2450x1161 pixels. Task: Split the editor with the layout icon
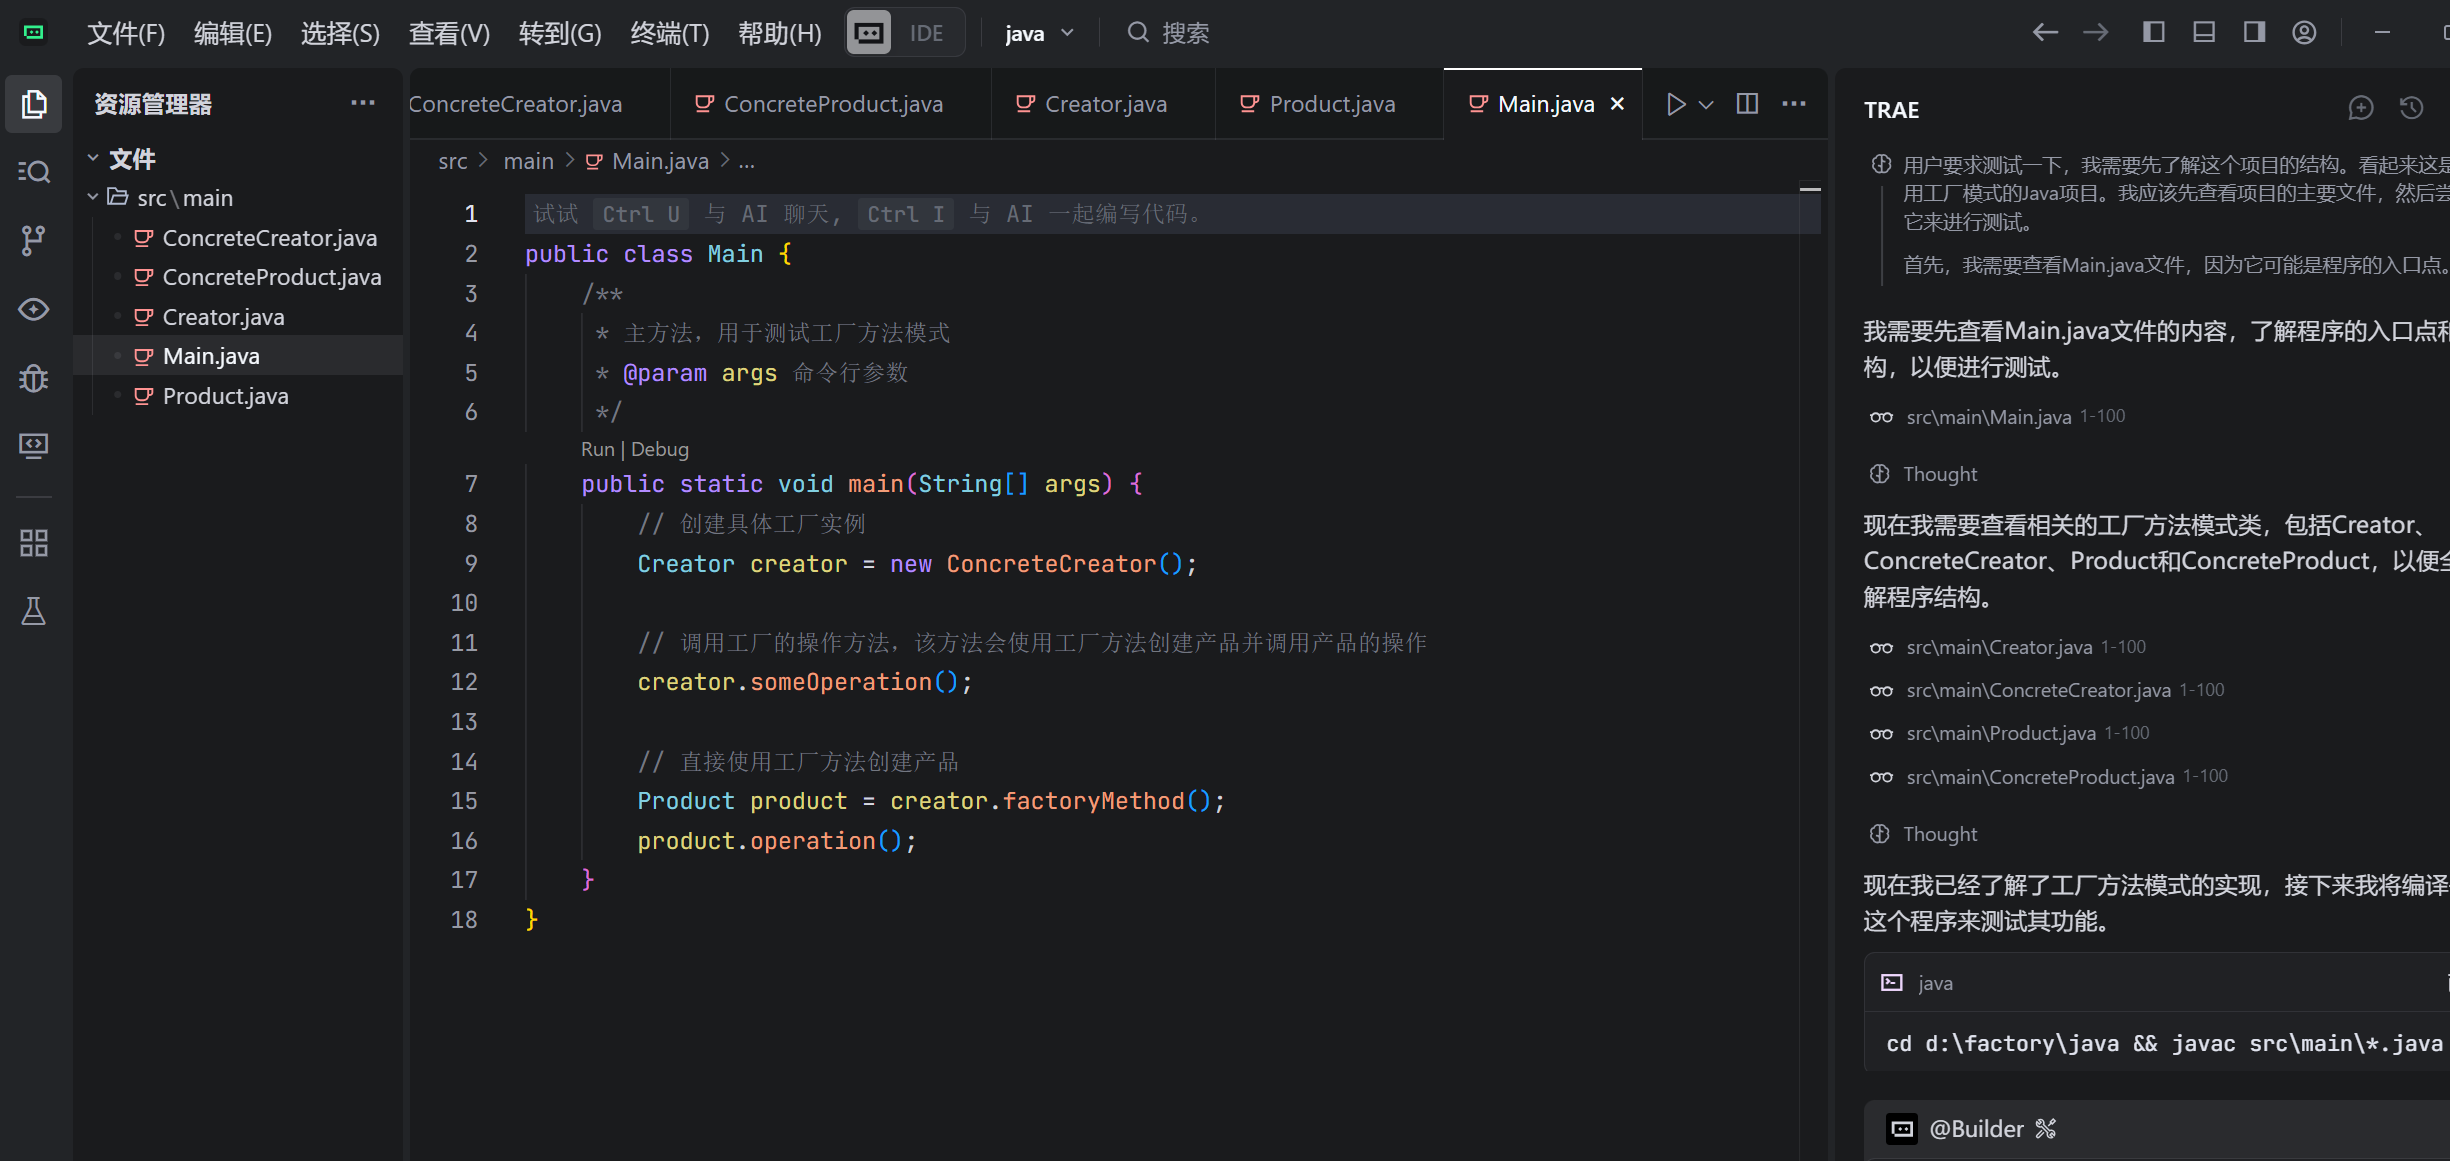point(1747,104)
